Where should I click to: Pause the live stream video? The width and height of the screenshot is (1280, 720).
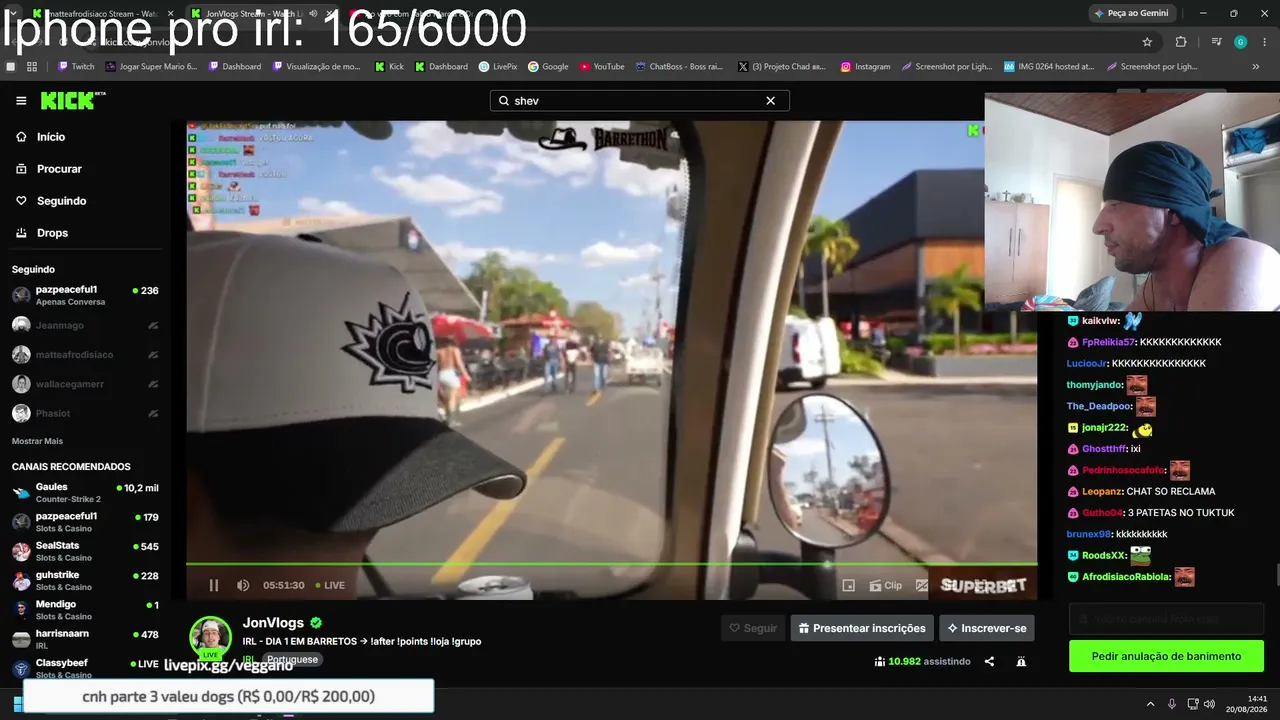pos(213,585)
